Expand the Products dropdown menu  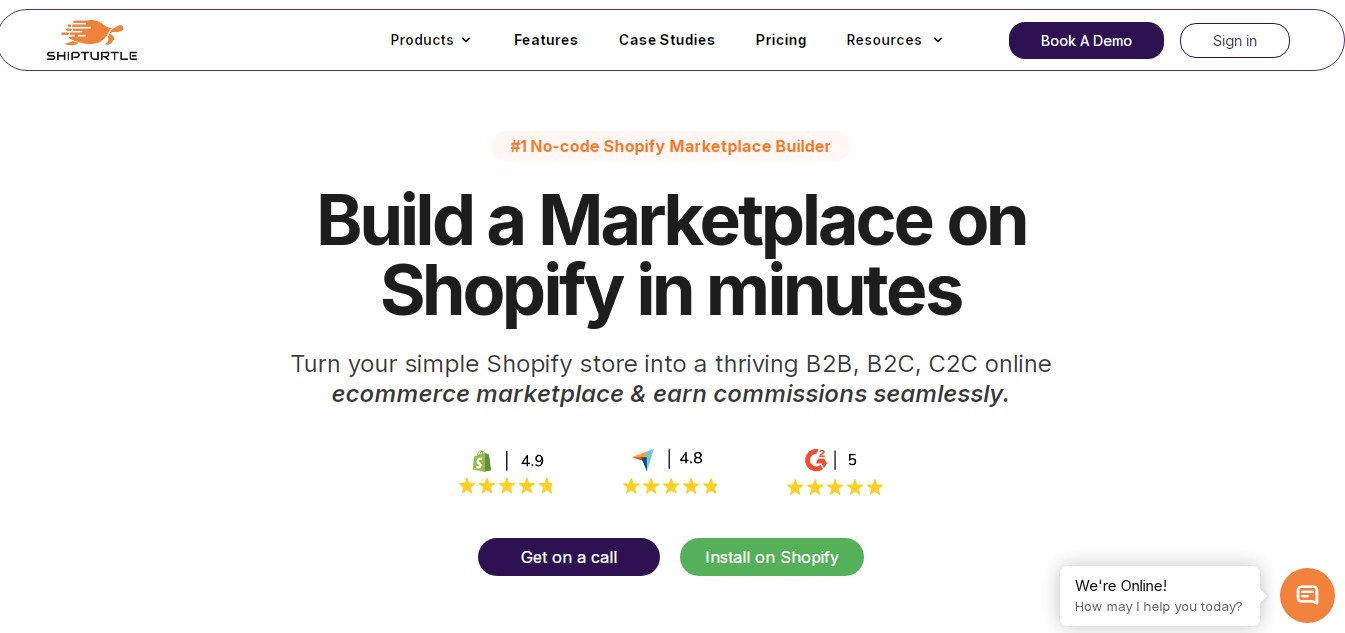[422, 40]
